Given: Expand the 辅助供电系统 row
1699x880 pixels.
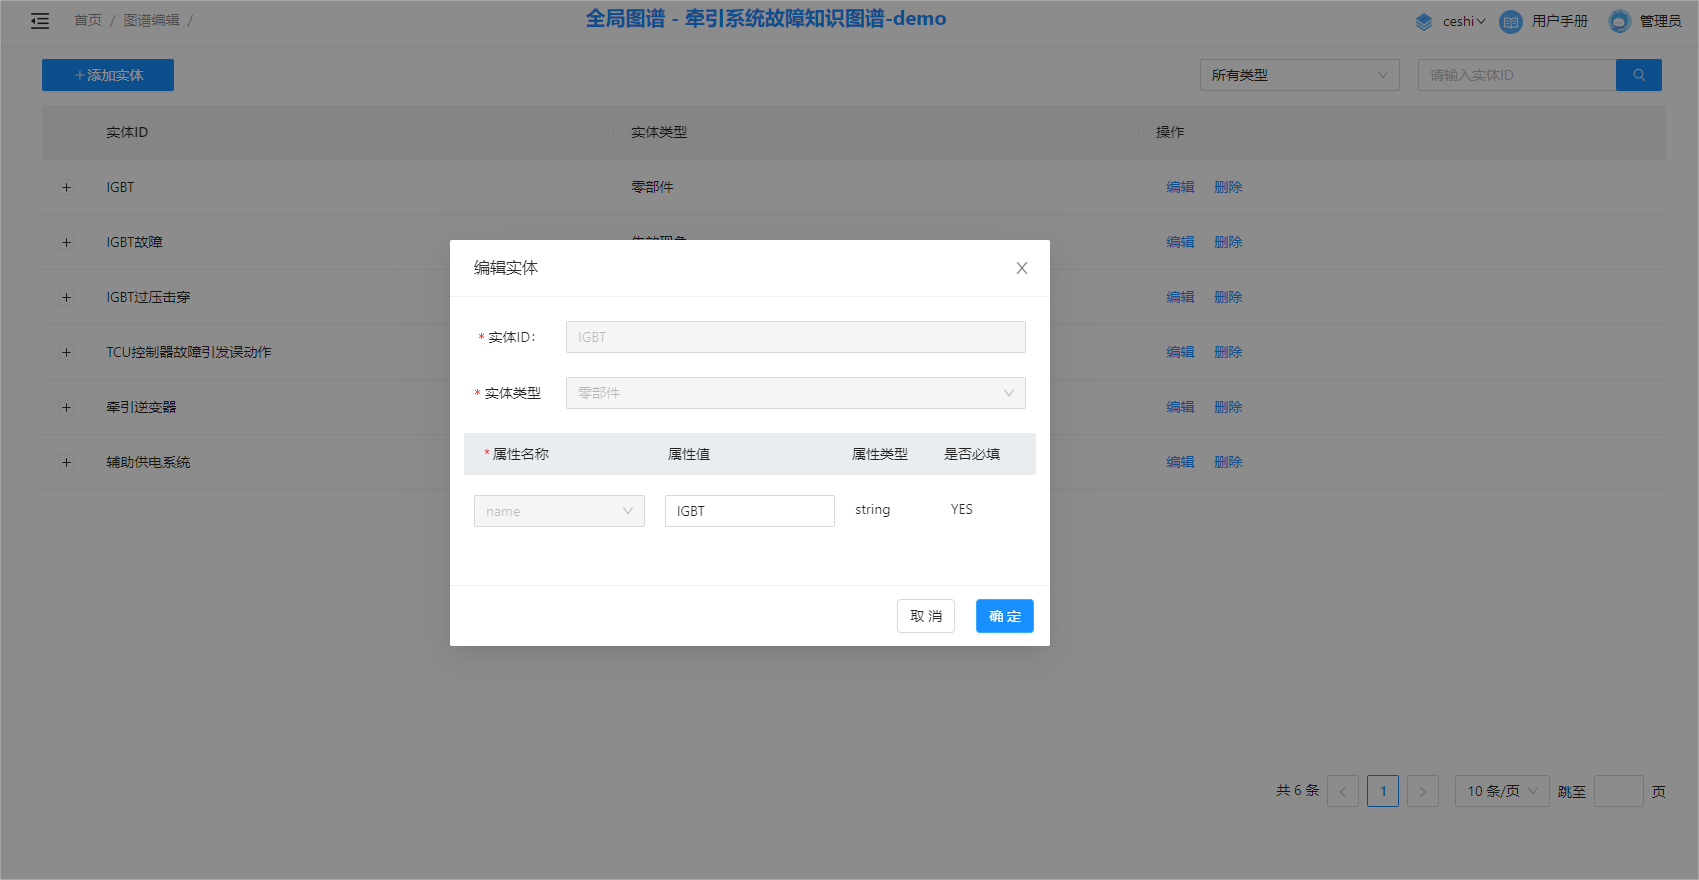Looking at the screenshot, I should click(67, 462).
